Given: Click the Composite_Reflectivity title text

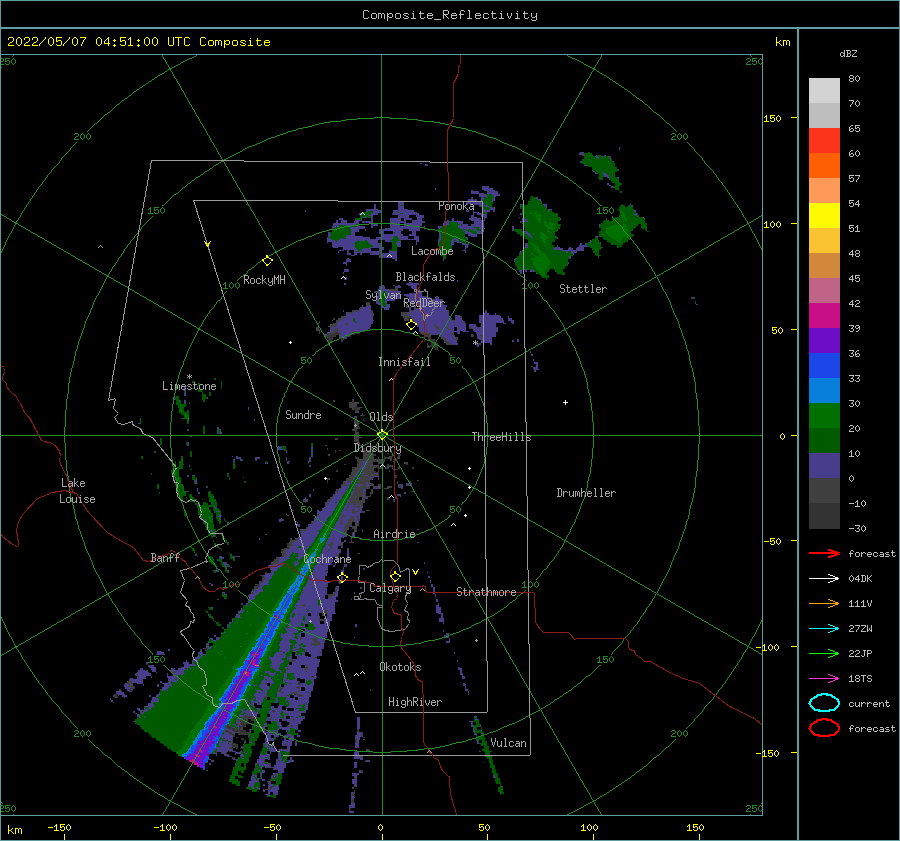Looking at the screenshot, I should coord(450,15).
